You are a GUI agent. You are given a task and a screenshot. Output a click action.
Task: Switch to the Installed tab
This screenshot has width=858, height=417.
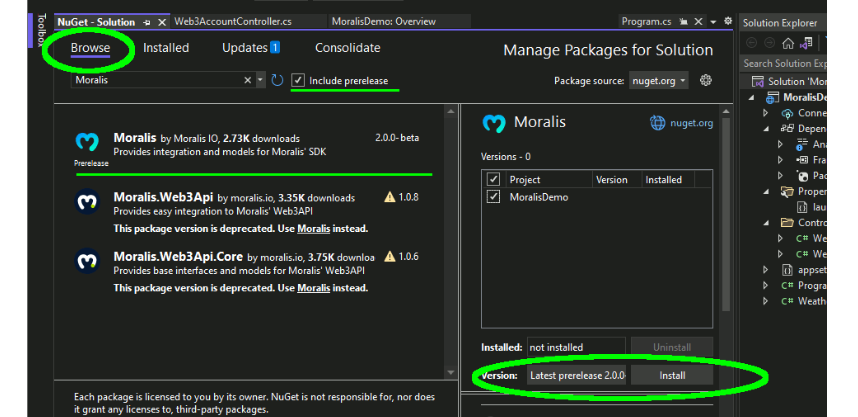click(x=166, y=48)
